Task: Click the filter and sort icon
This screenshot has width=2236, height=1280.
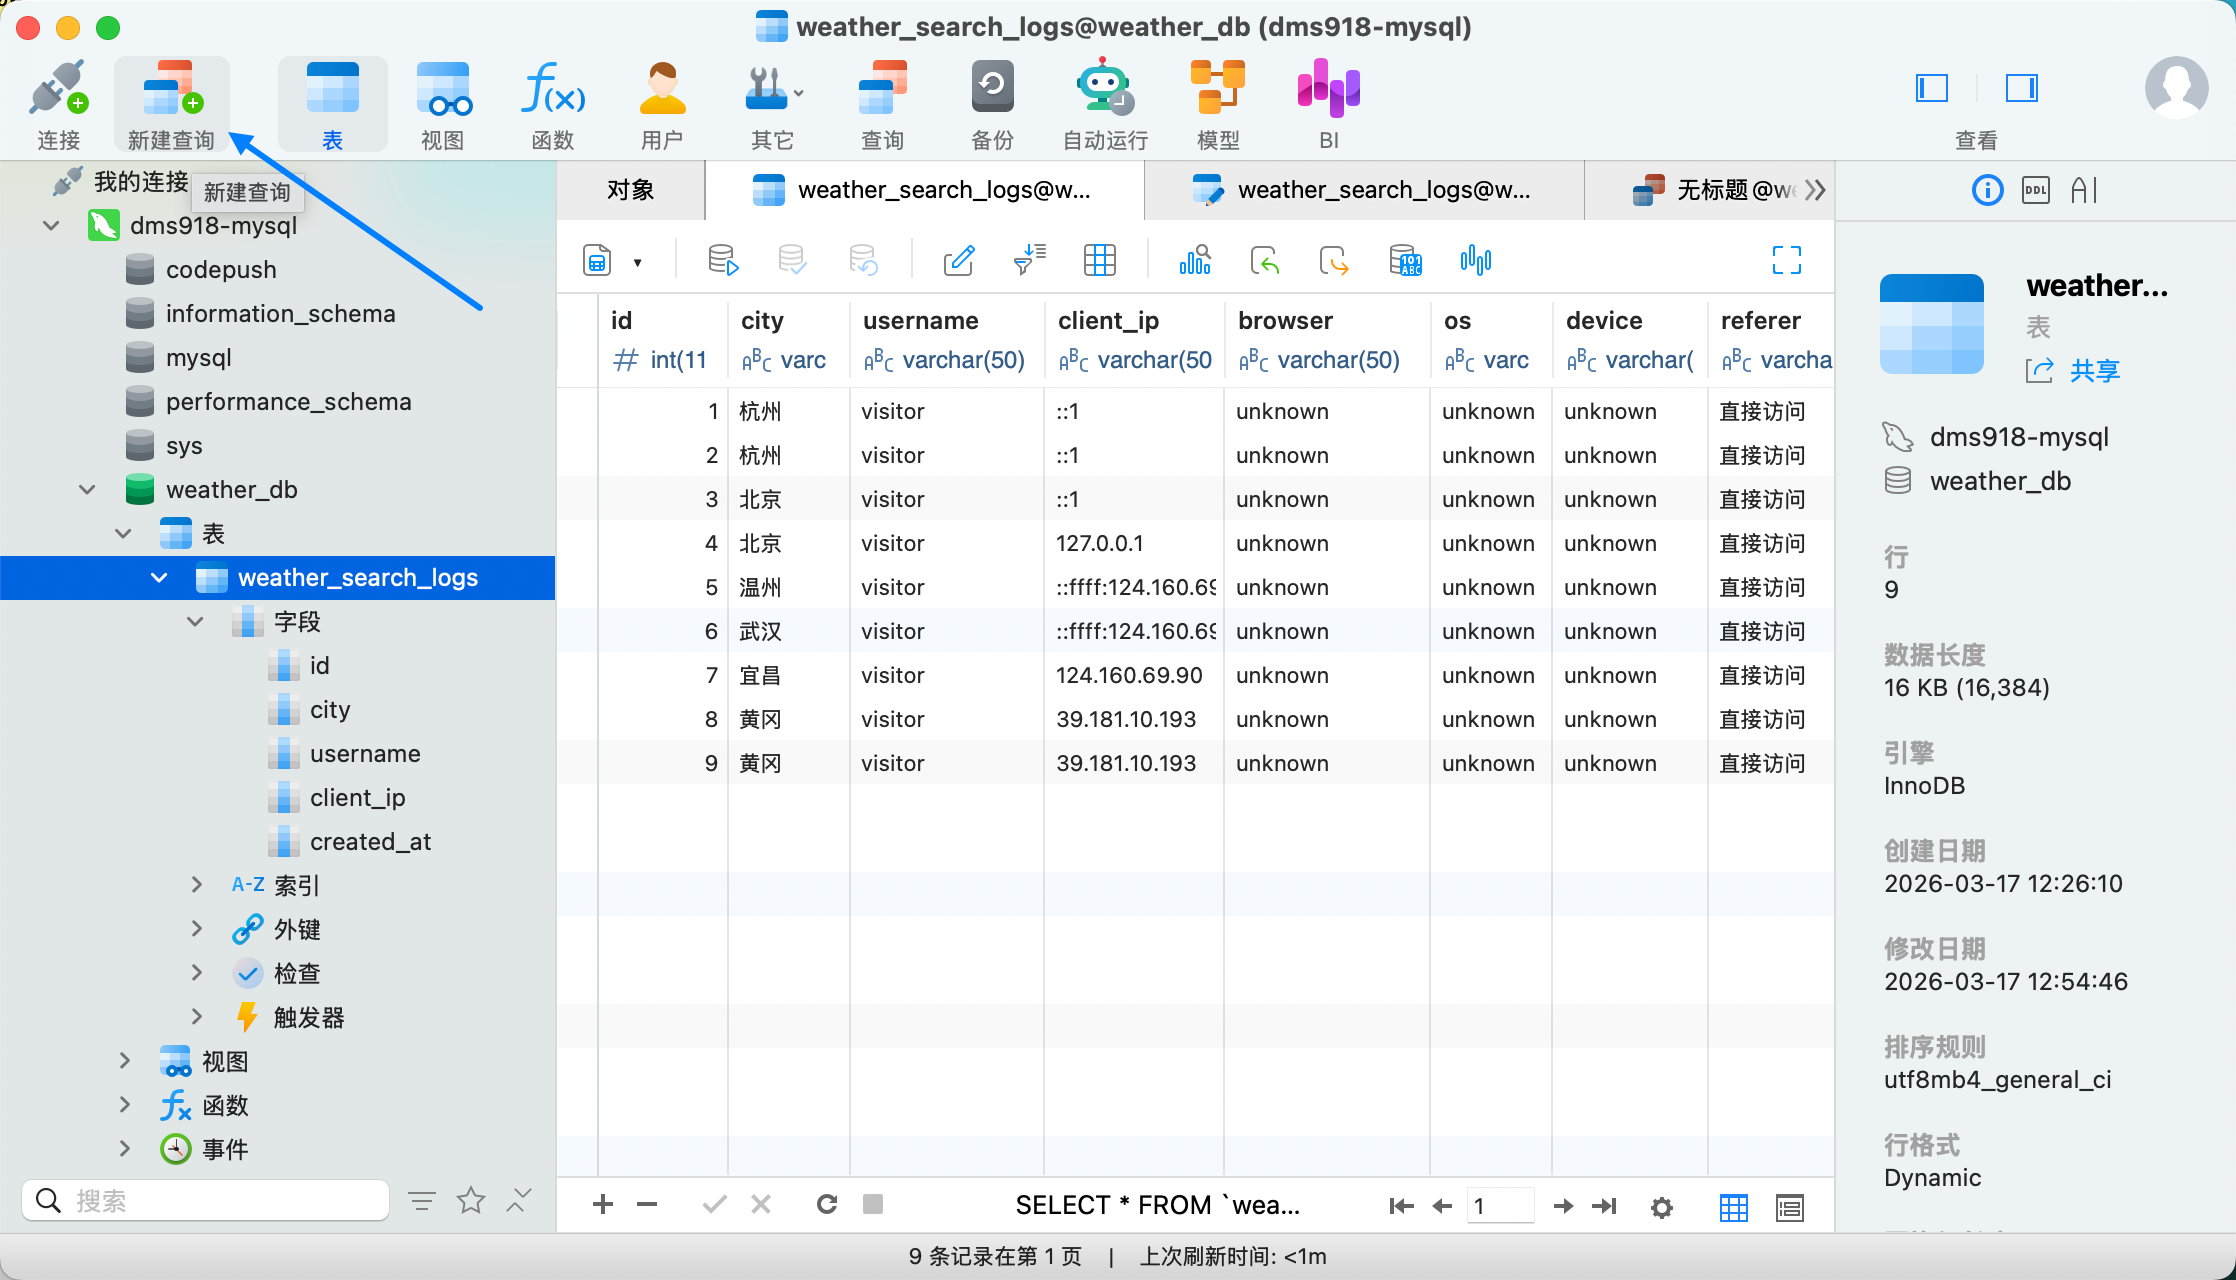Action: pos(1029,260)
